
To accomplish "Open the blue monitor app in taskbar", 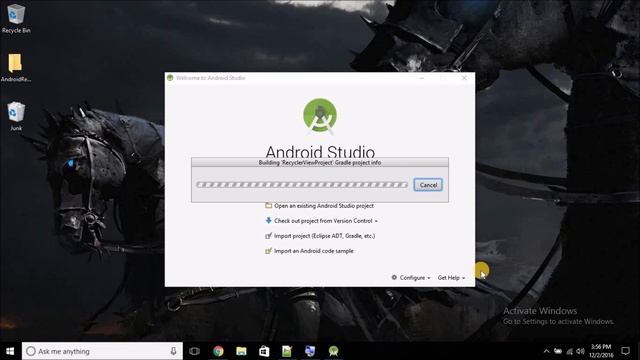I will point(310,351).
